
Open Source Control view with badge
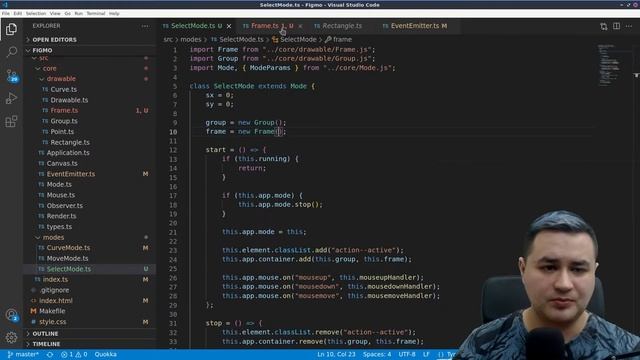pos(11,75)
